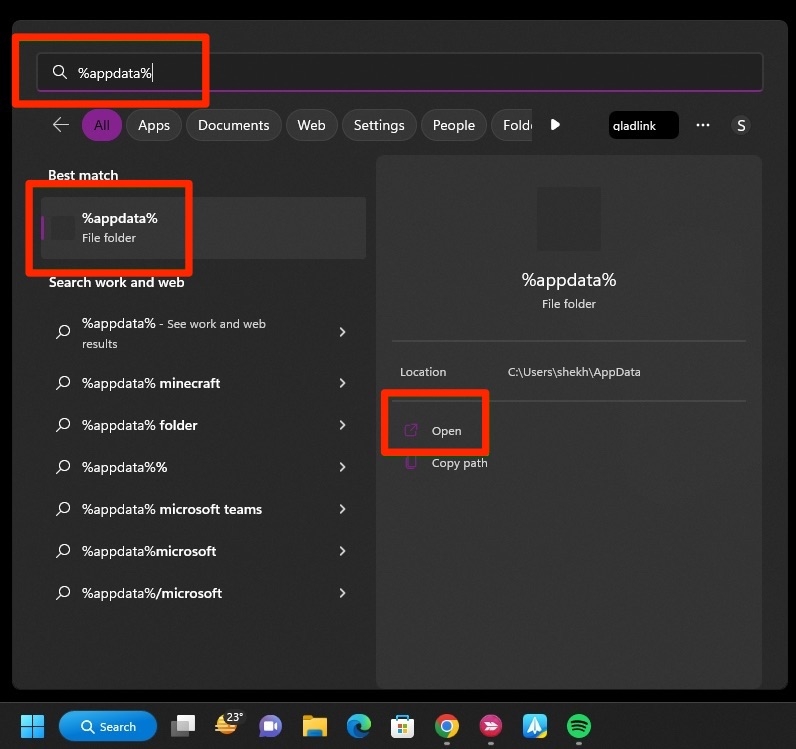Click search icon next to %appdata%%
Image resolution: width=796 pixels, height=749 pixels.
(x=63, y=467)
